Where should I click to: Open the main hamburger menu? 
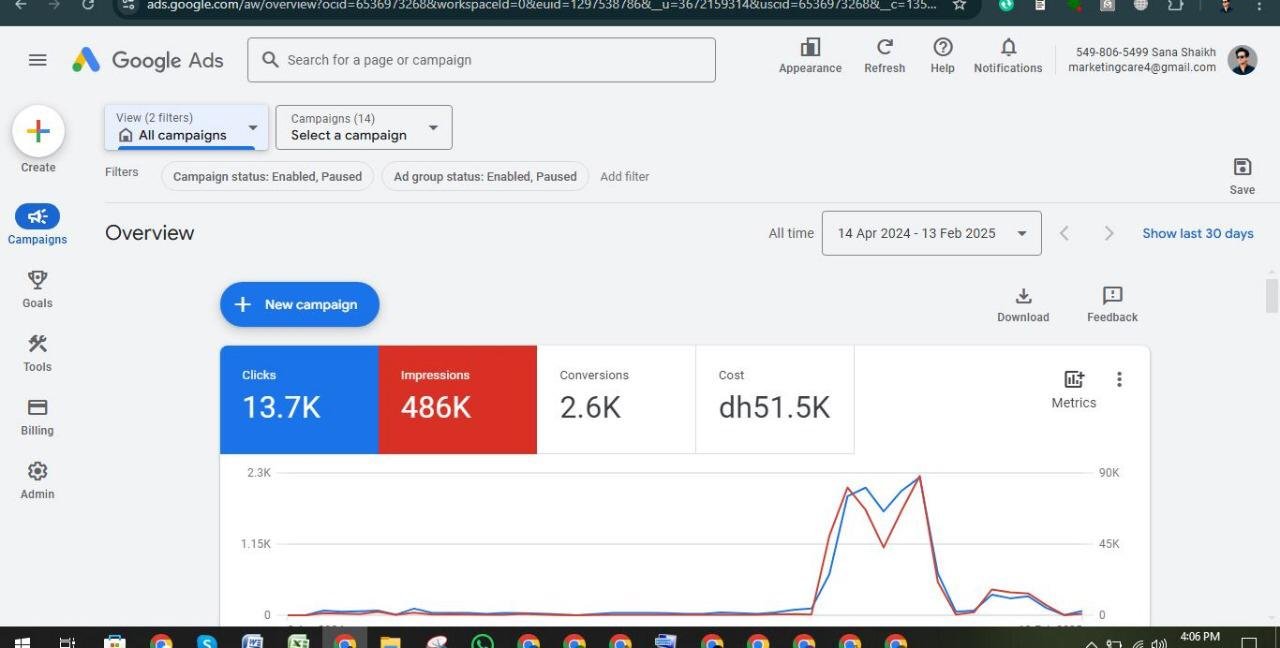pyautogui.click(x=38, y=60)
